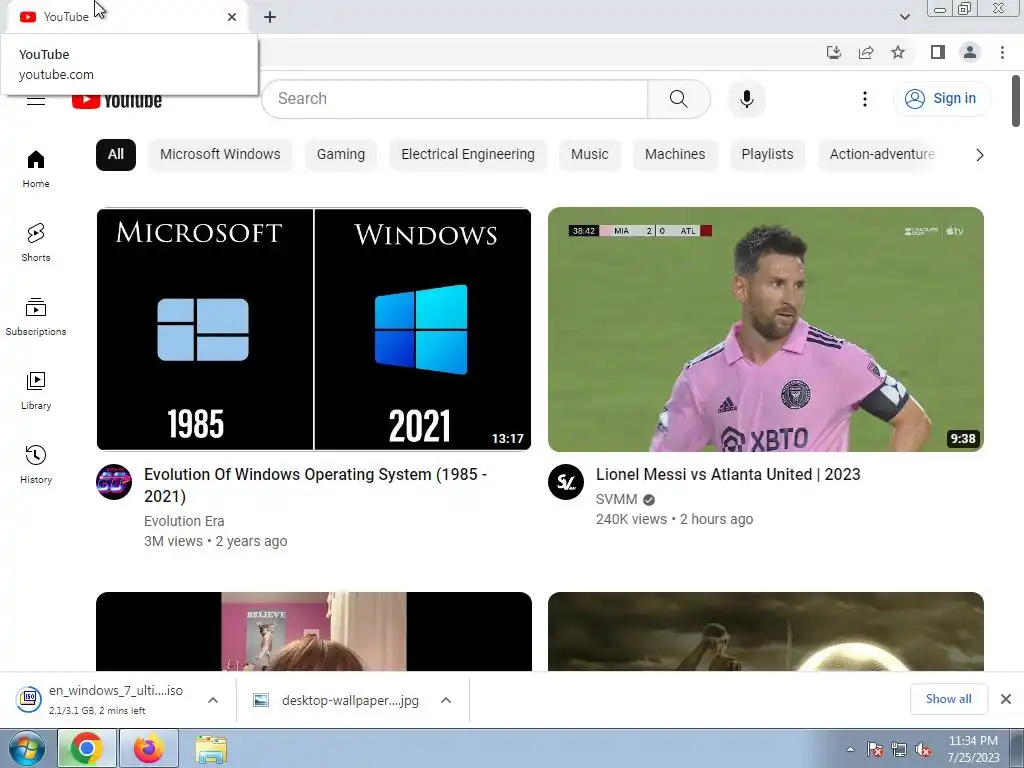Click the install/download page icon in address bar
Image resolution: width=1024 pixels, height=768 pixels.
[833, 52]
